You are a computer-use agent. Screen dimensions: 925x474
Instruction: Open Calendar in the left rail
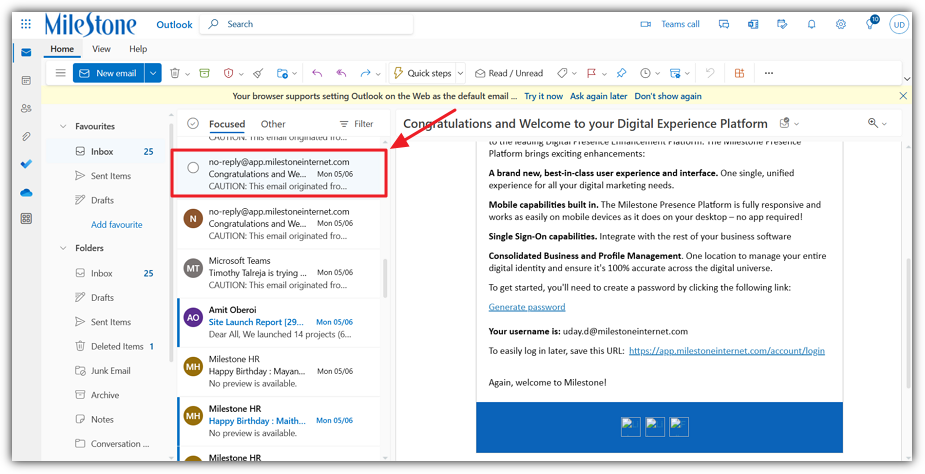click(26, 80)
